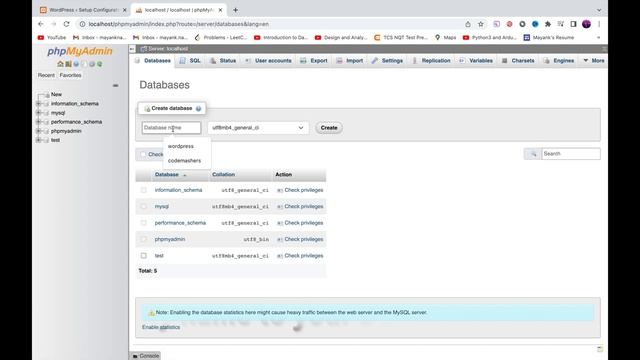Collapse all navigation tree minus icon
Screen dimensions: 640x360
pyautogui.click(x=116, y=86)
